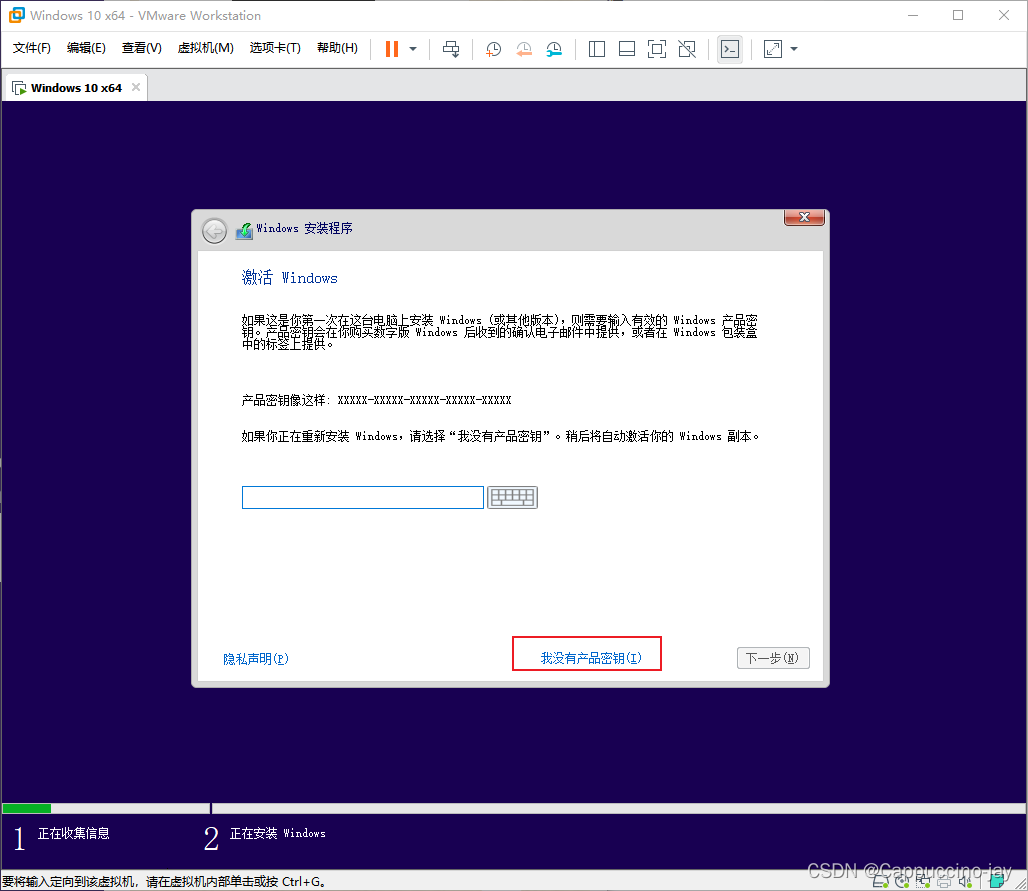1028x891 pixels.
Task: Minimize the VMware Workstation window
Action: pos(913,15)
